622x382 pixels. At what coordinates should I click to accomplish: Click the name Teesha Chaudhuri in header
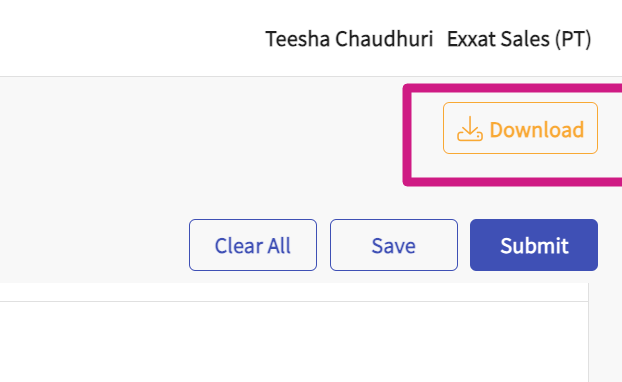click(349, 39)
